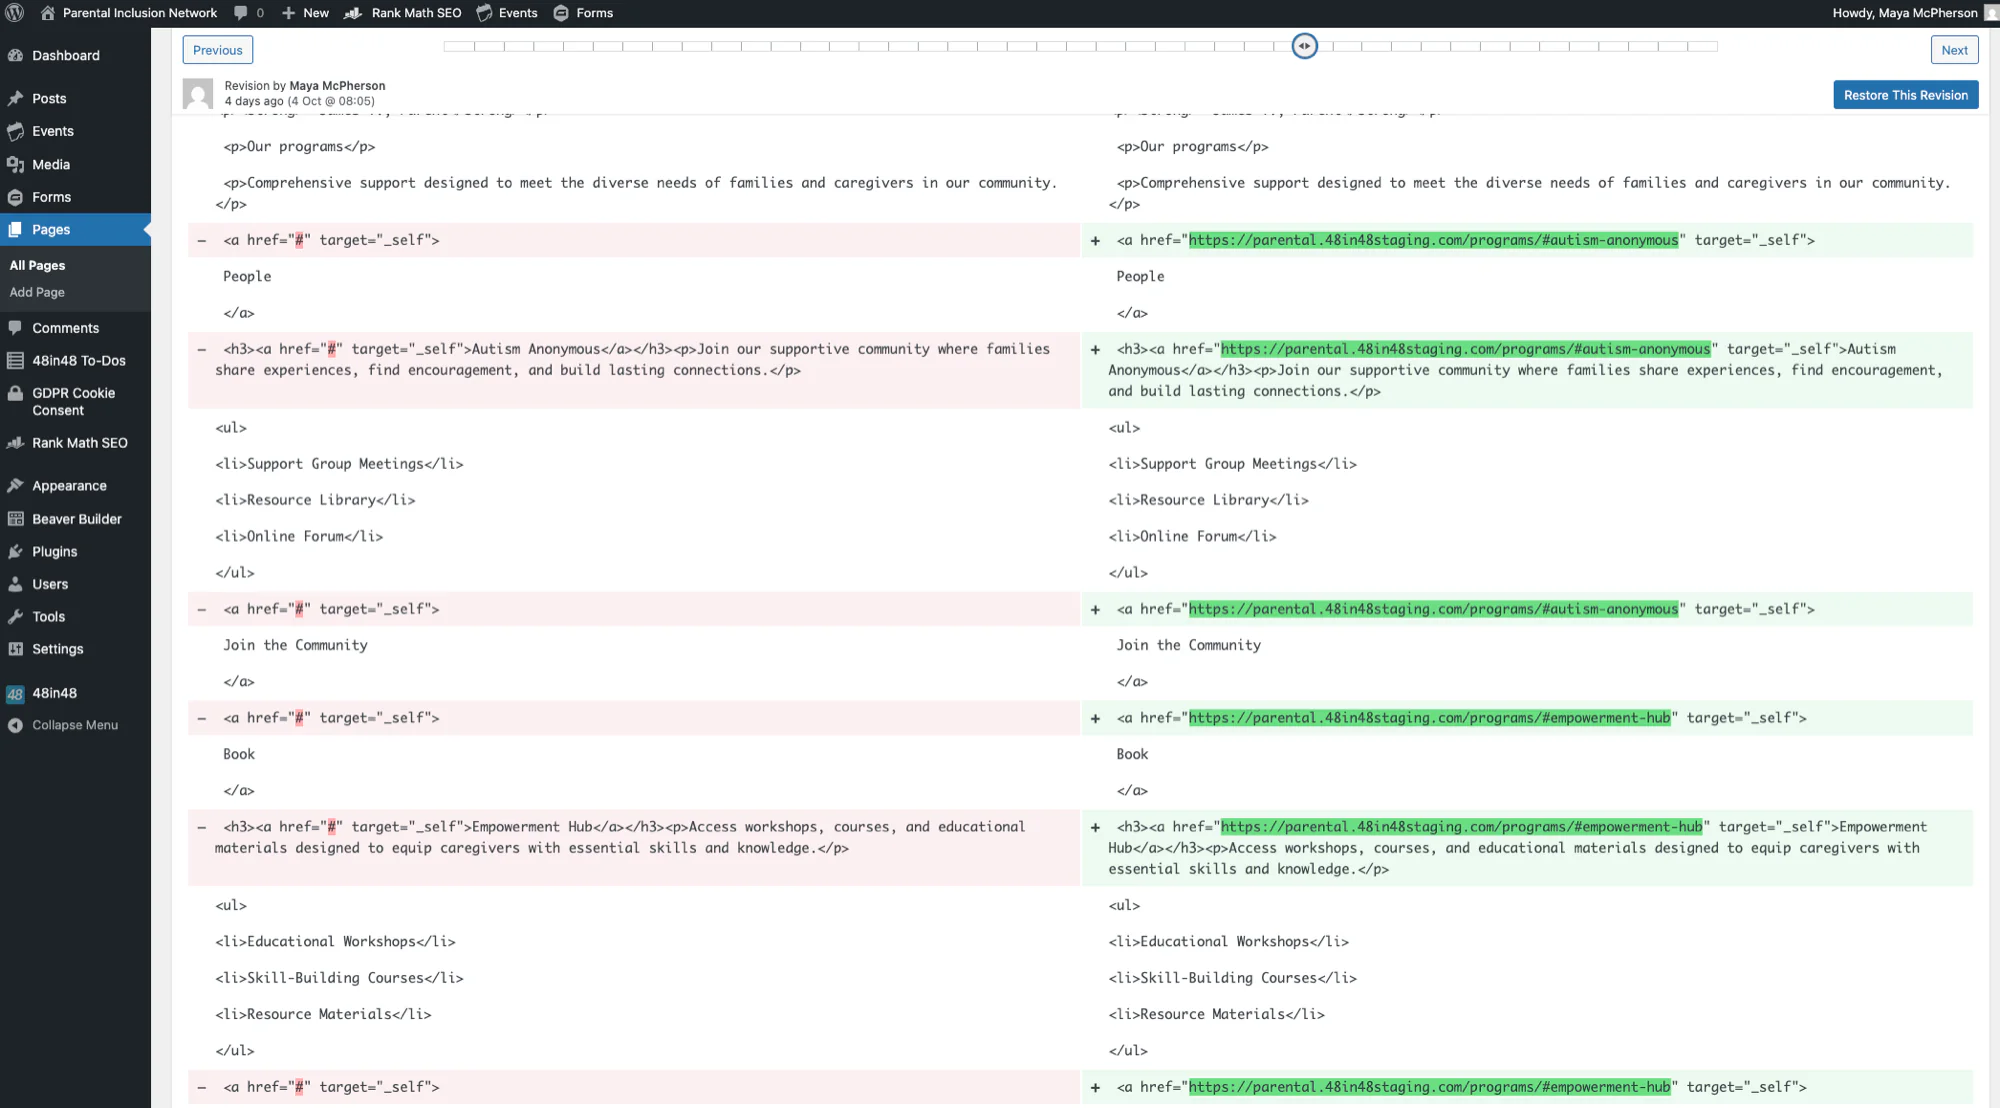Click '<p>Our programs</p>' in left diff column

299,147
